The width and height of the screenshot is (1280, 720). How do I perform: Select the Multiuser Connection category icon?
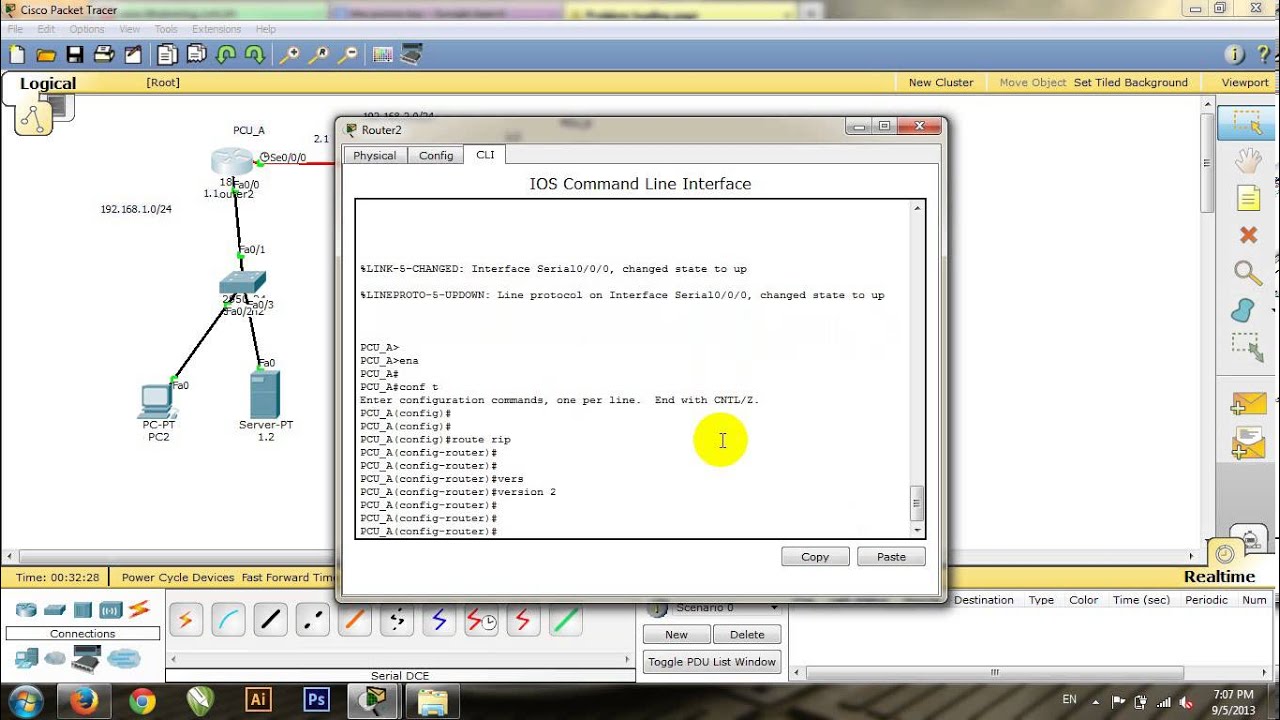click(x=124, y=658)
